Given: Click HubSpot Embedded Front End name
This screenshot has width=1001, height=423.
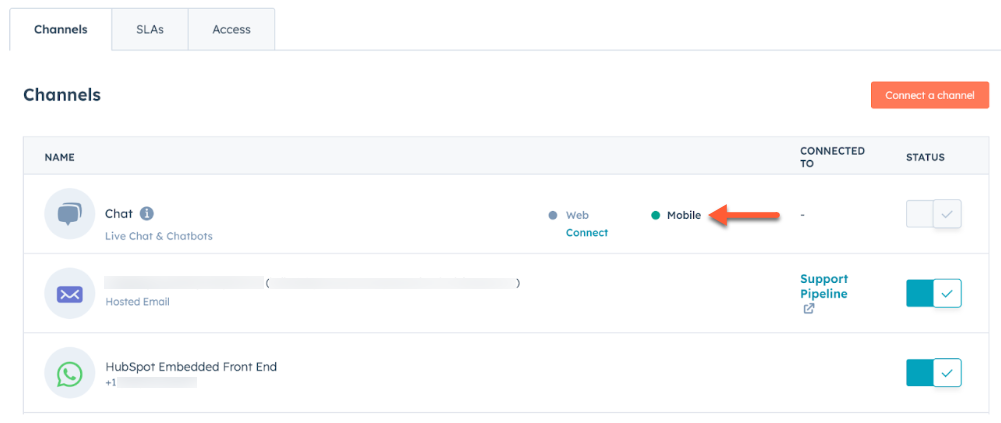Looking at the screenshot, I should tap(191, 367).
